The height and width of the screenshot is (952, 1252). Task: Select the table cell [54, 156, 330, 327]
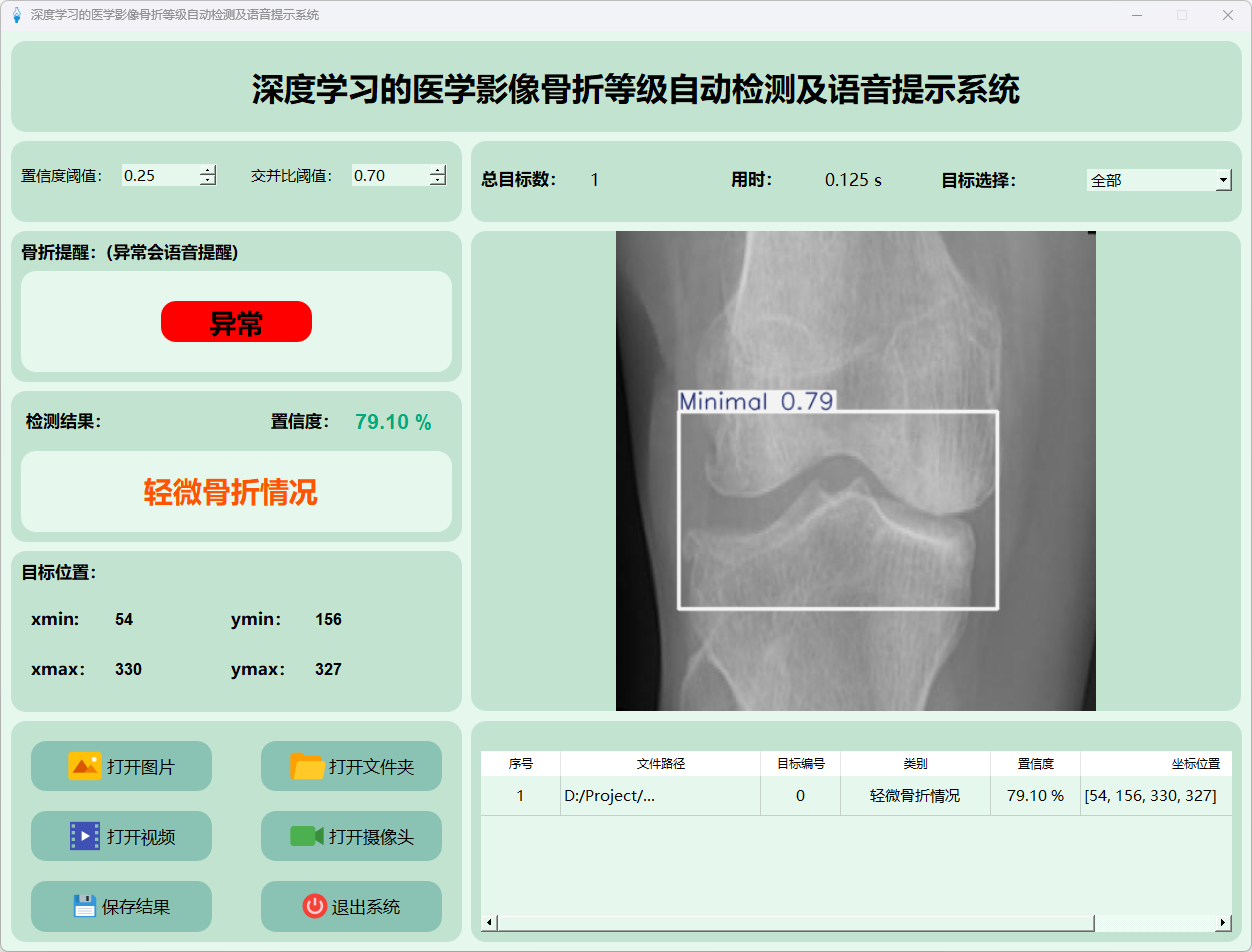pos(1156,796)
